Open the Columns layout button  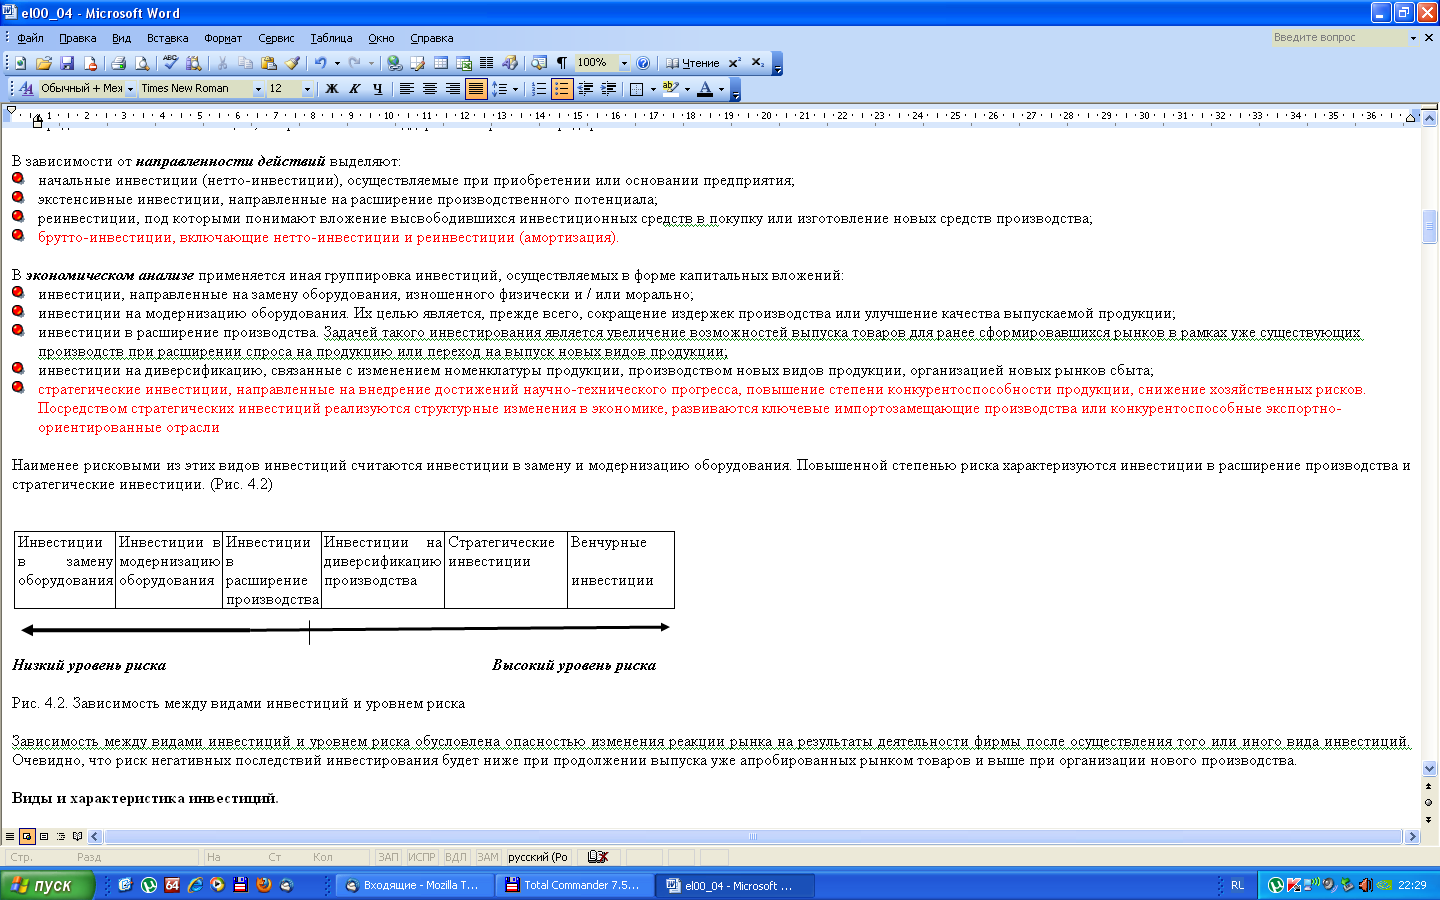tap(487, 63)
